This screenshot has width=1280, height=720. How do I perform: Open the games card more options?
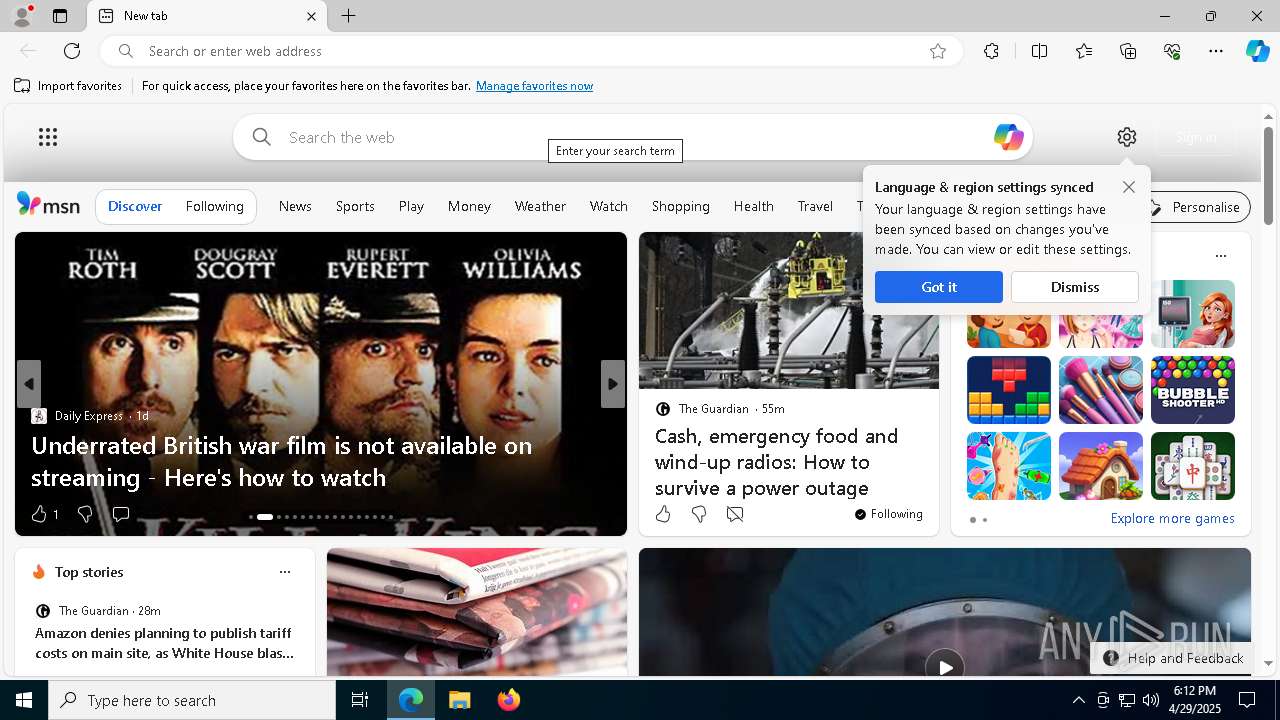1221,256
